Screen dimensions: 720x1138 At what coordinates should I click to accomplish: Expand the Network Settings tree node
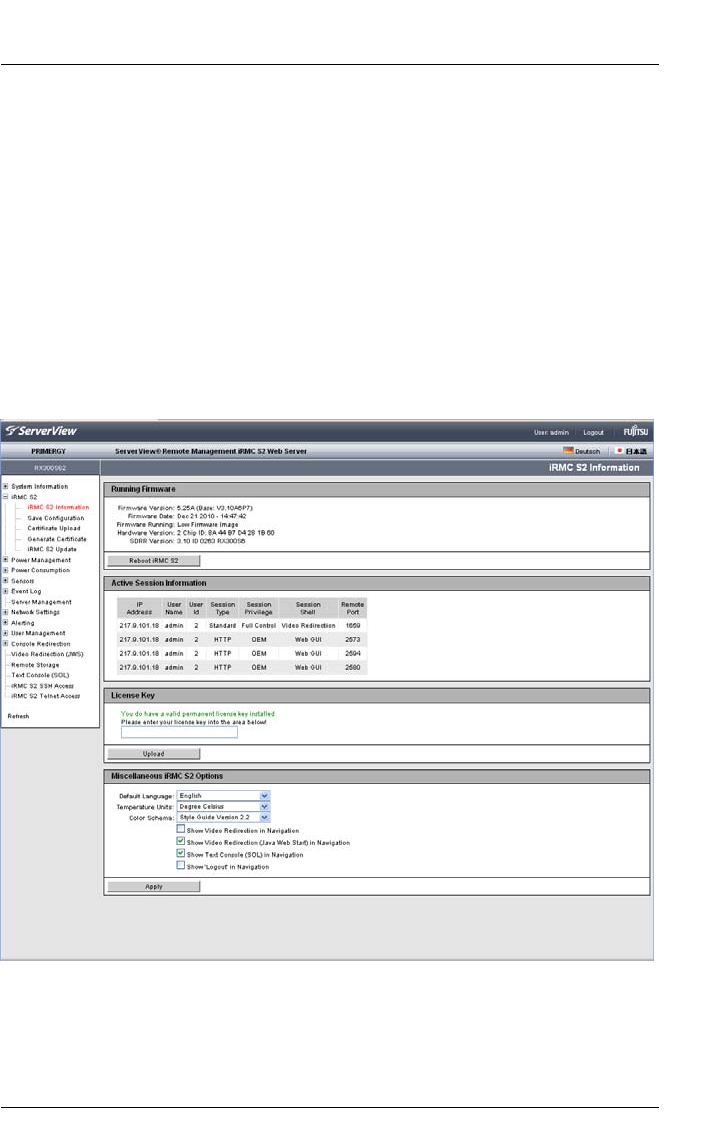point(5,612)
